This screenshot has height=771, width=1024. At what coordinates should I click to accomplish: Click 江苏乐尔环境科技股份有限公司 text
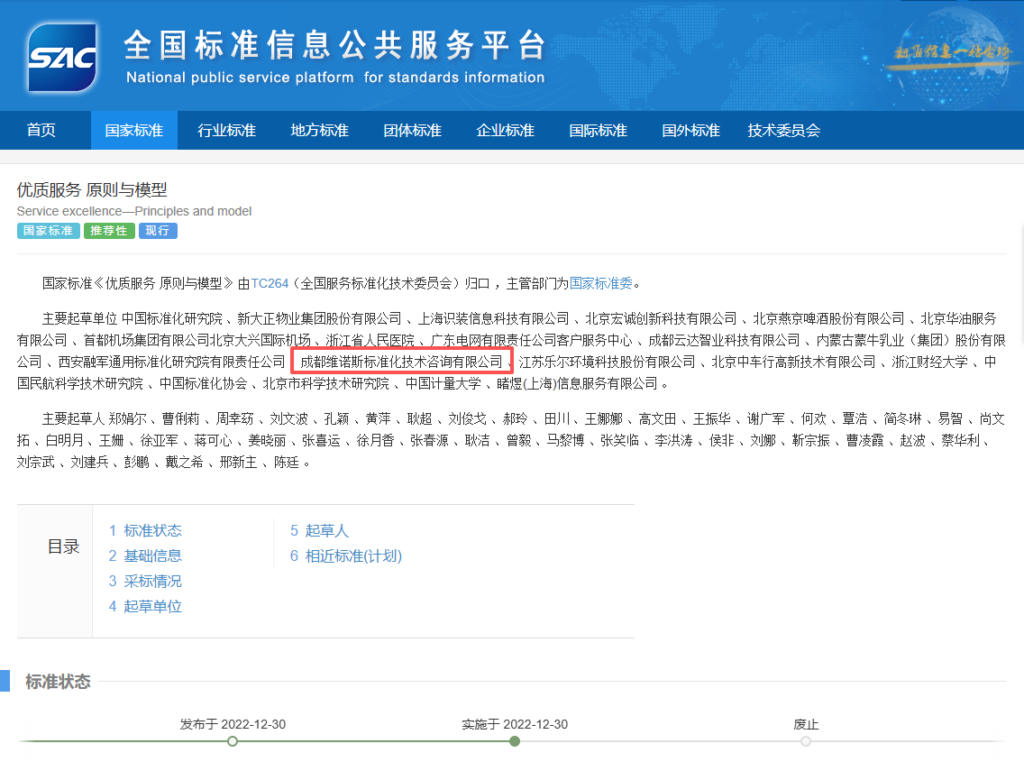pos(607,362)
